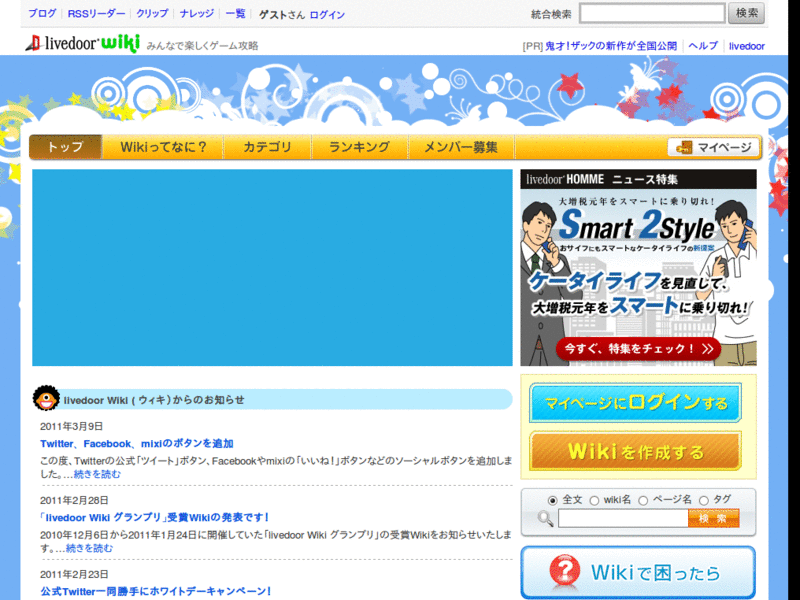Screen dimensions: 800x600
Task: Click the 2011年2月23日 date text
Action: 74,574
